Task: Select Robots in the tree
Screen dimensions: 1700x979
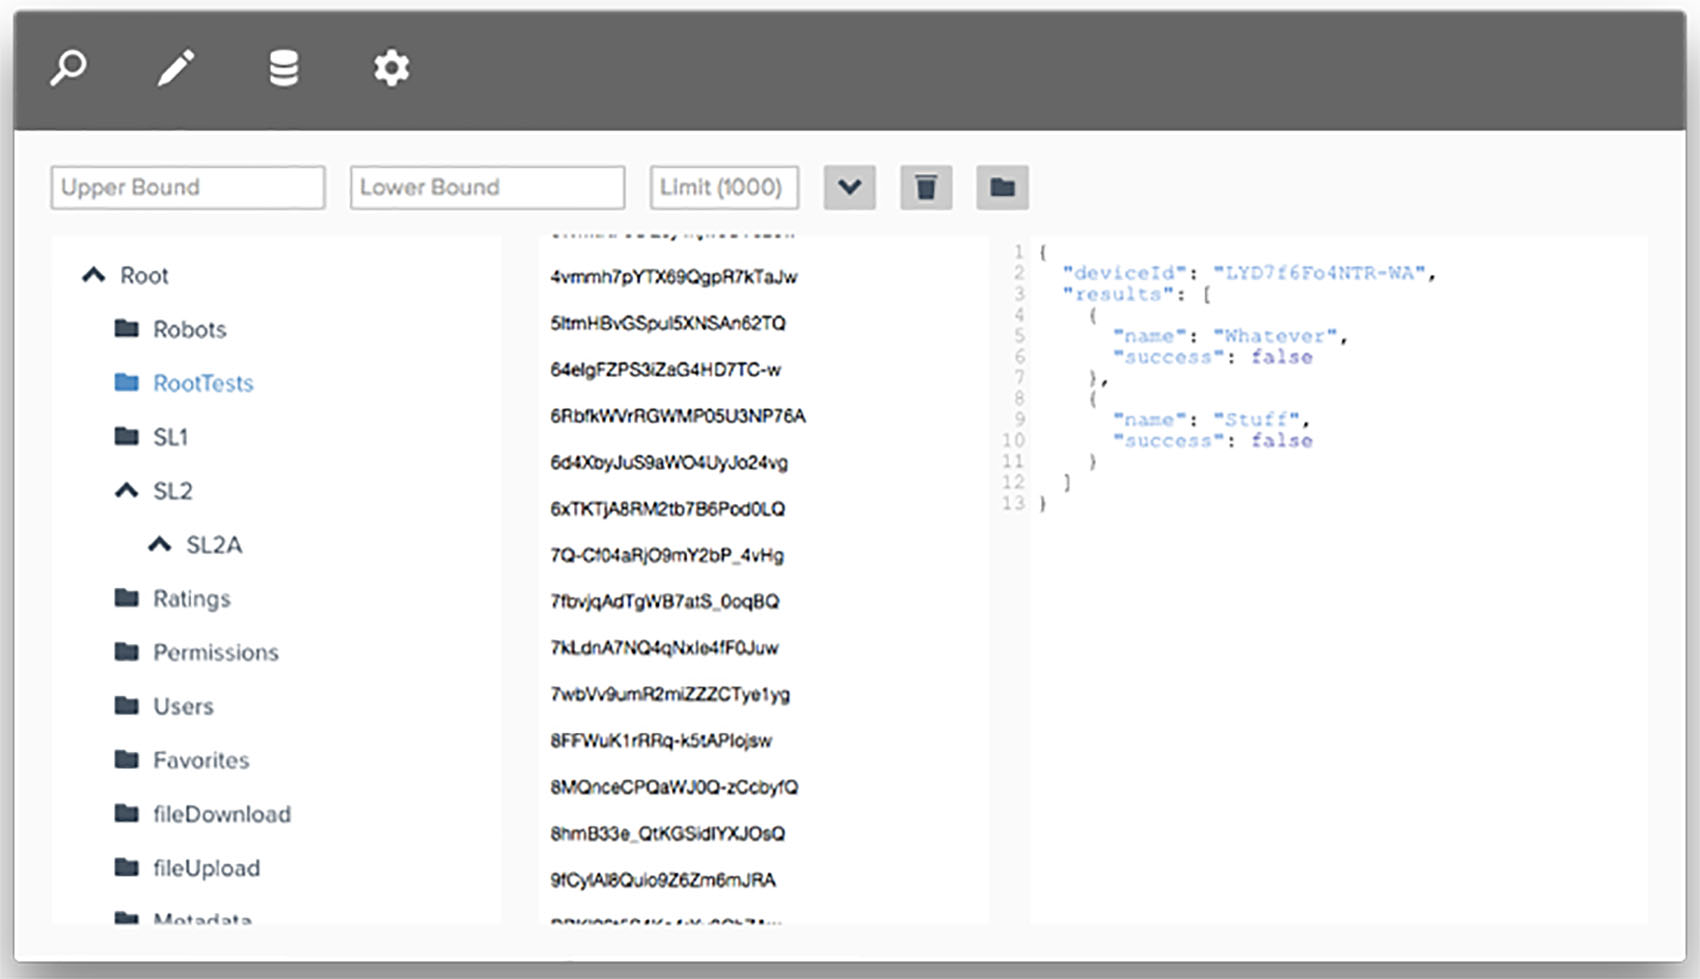Action: (189, 330)
